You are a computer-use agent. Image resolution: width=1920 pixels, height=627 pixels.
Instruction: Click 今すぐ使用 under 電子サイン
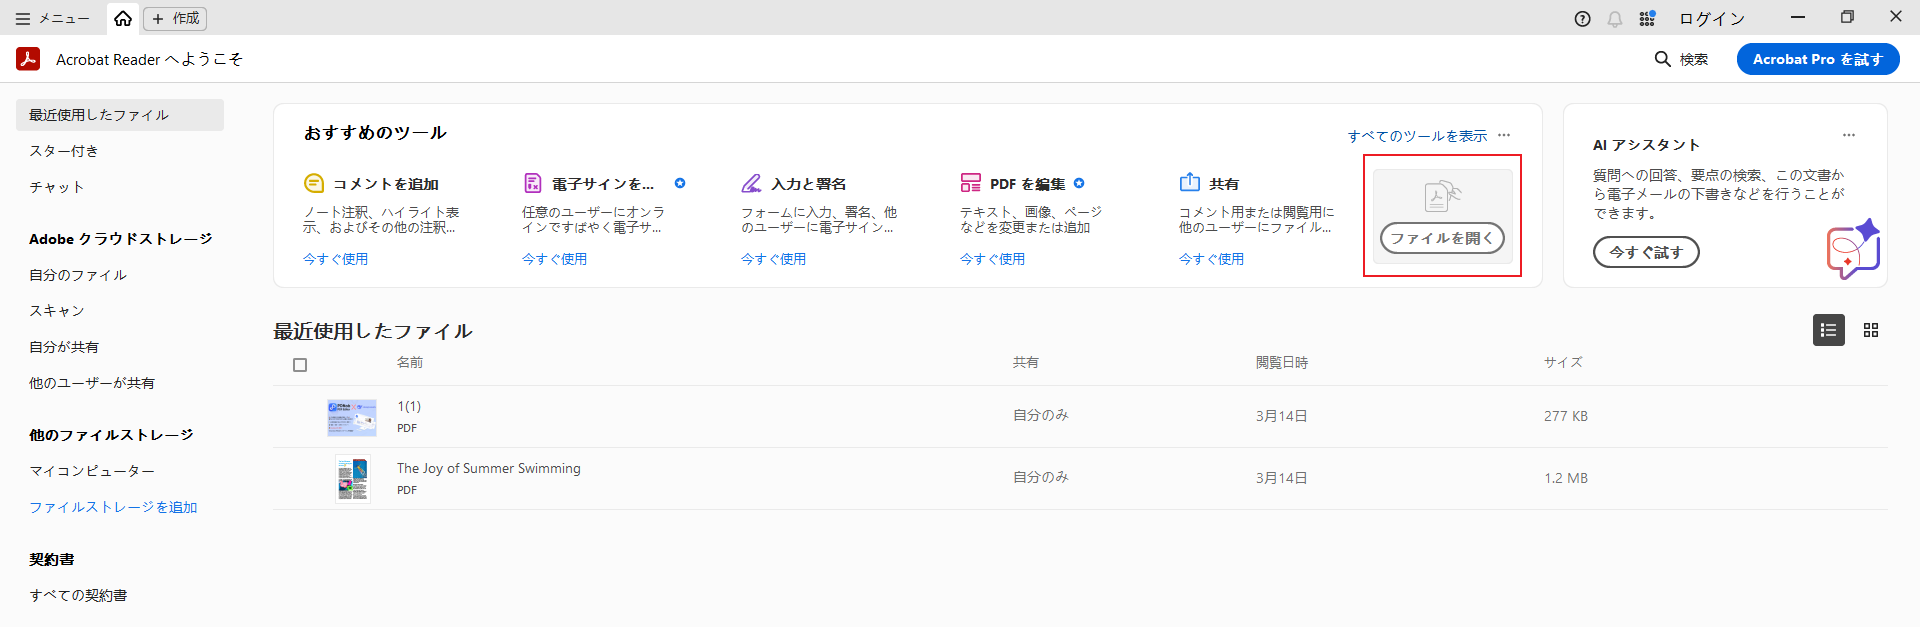click(554, 259)
